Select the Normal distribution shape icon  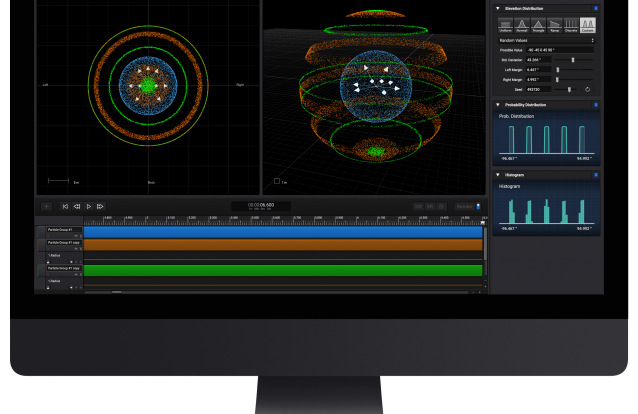[522, 24]
